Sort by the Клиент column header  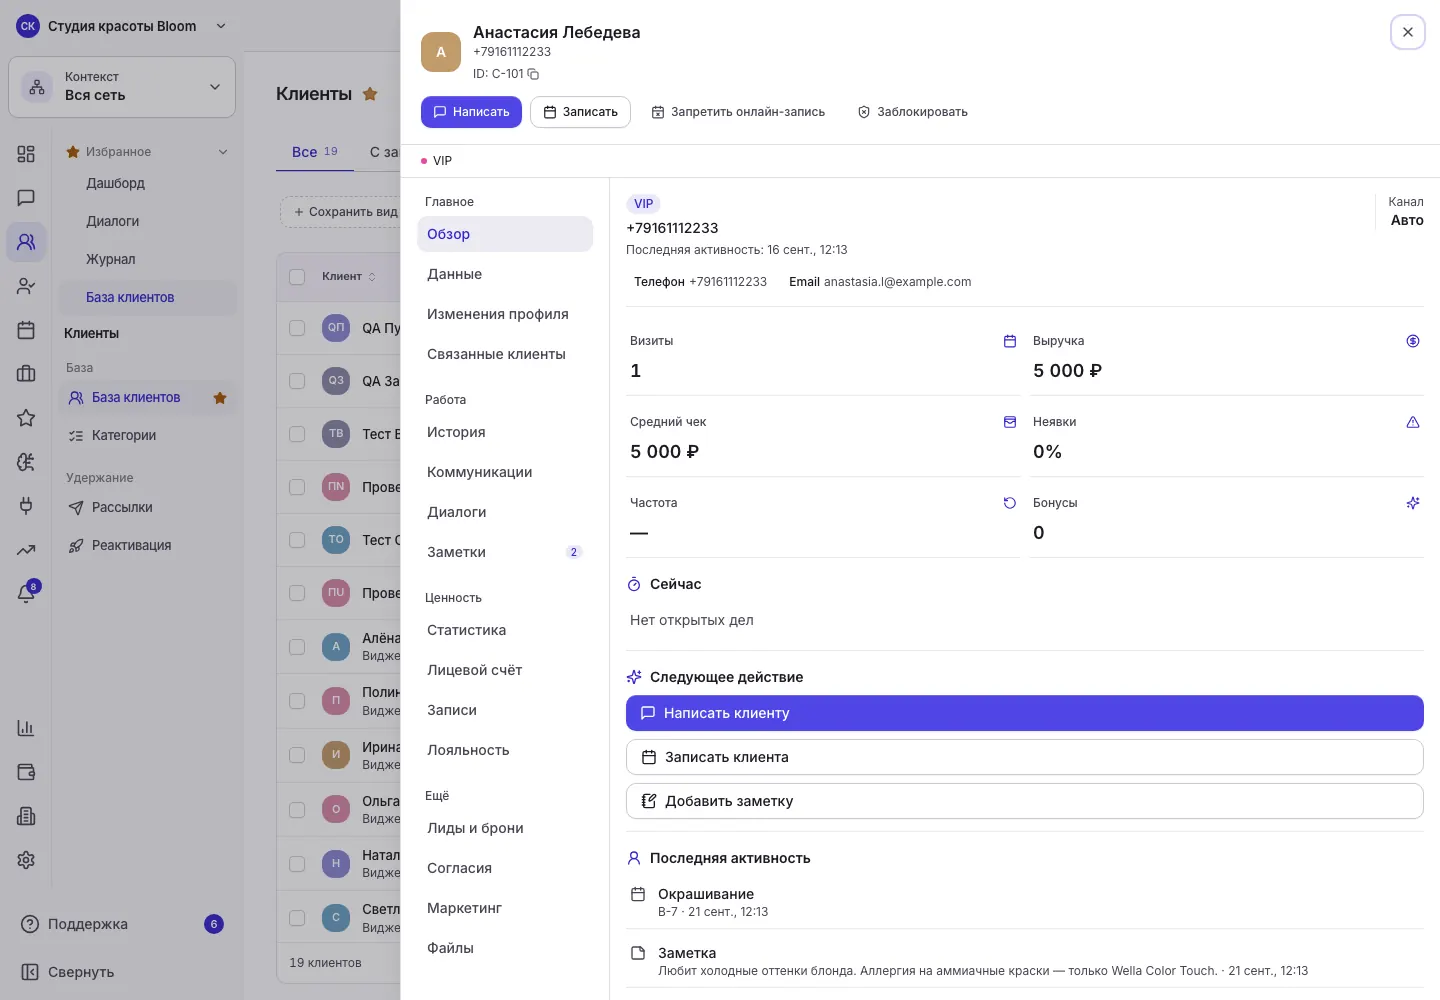pyautogui.click(x=349, y=277)
